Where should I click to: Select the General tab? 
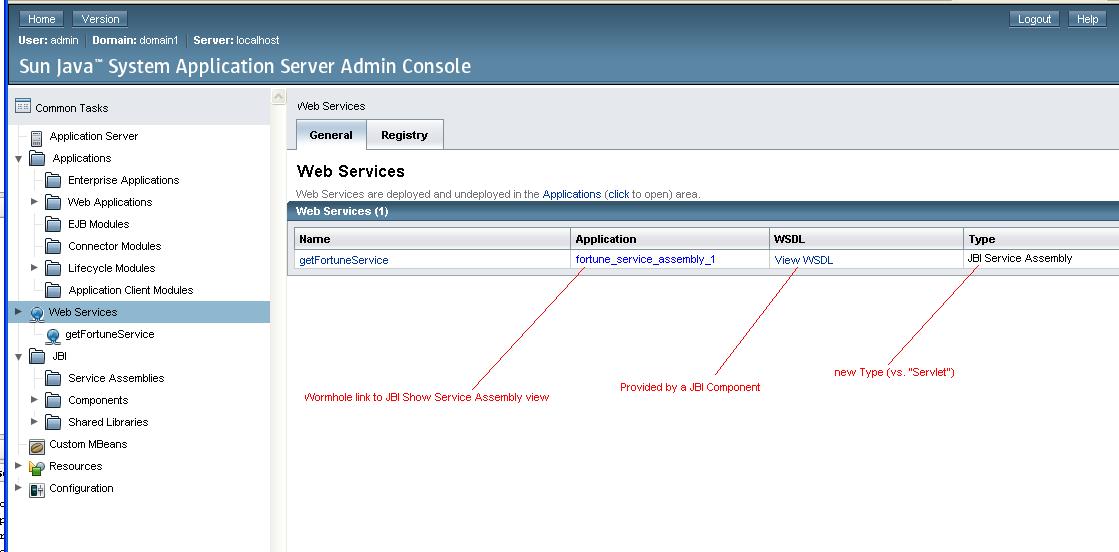[x=331, y=135]
